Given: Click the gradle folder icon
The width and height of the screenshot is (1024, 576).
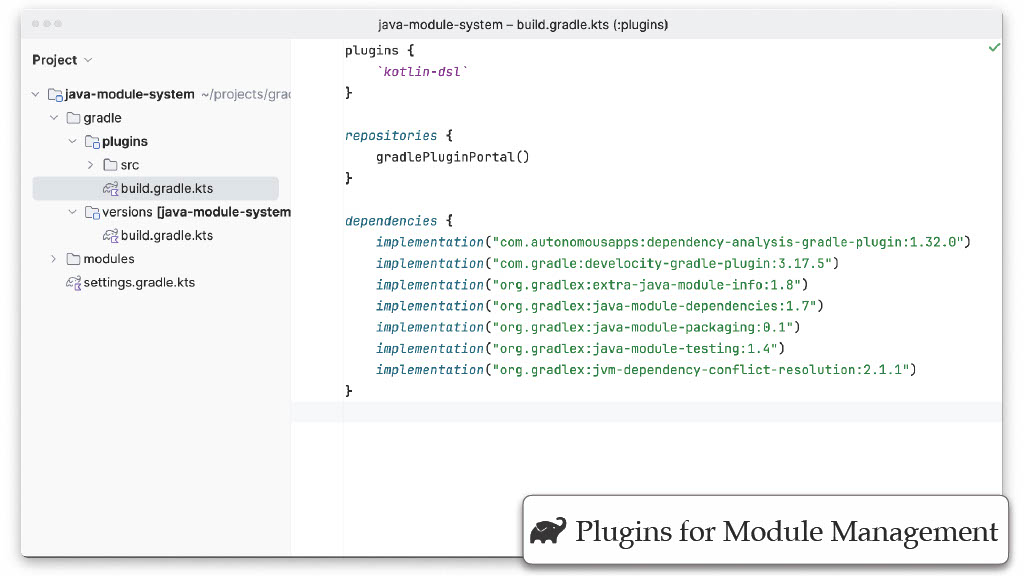Looking at the screenshot, I should [x=73, y=118].
